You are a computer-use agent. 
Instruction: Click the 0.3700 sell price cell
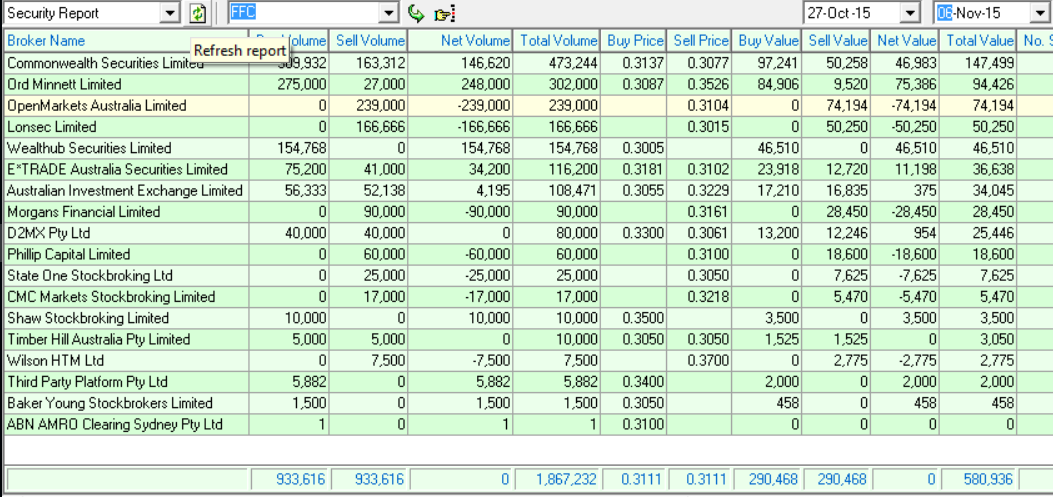click(x=699, y=361)
